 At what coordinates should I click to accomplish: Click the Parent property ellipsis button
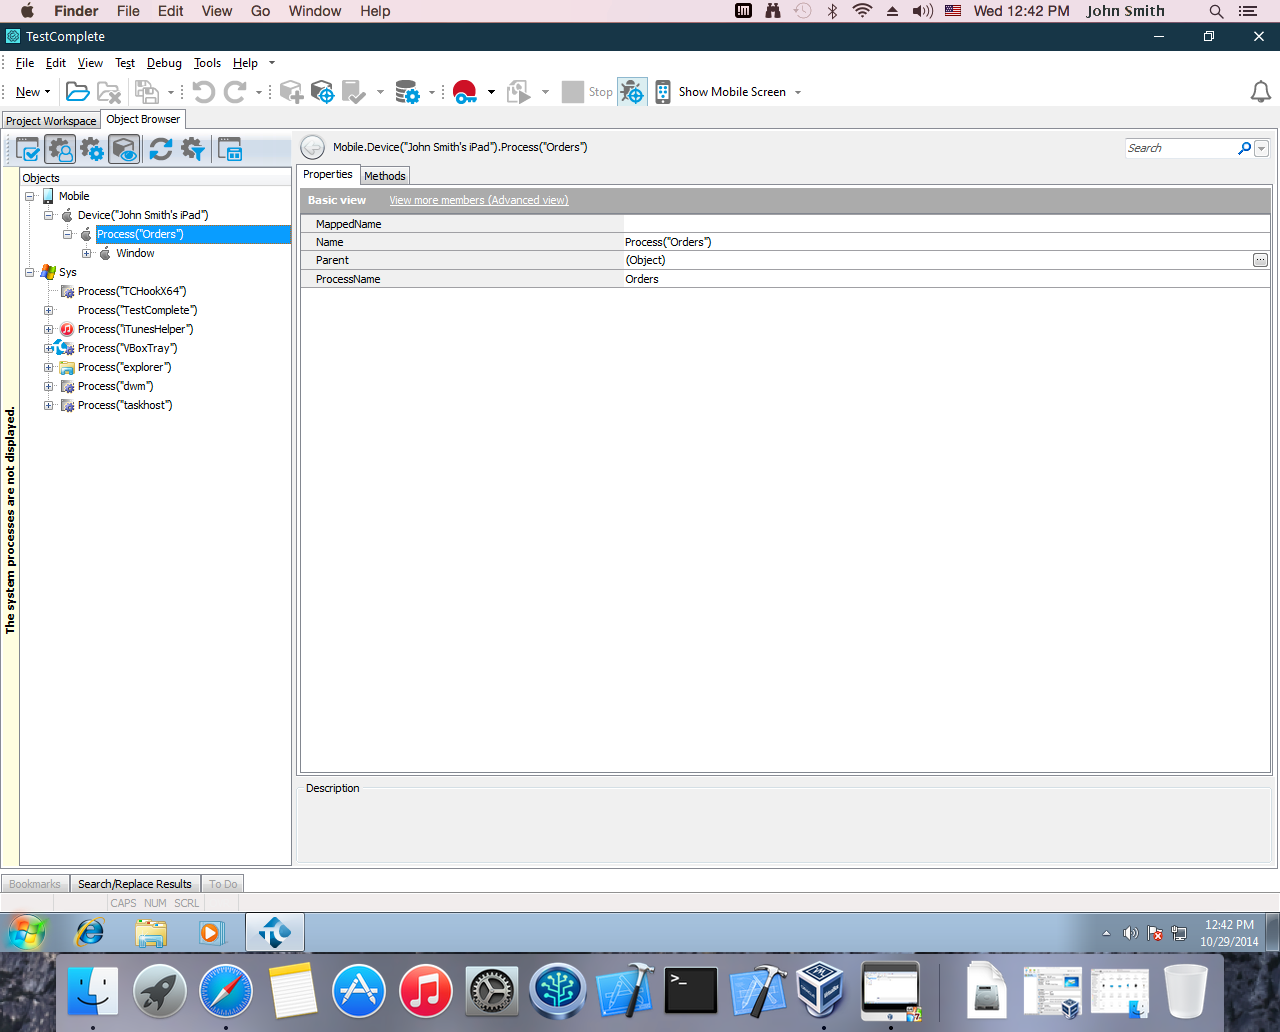pos(1261,260)
